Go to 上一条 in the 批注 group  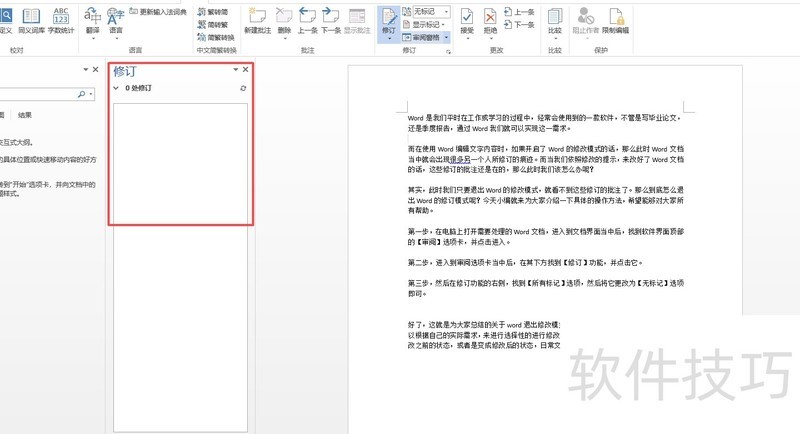pos(308,21)
